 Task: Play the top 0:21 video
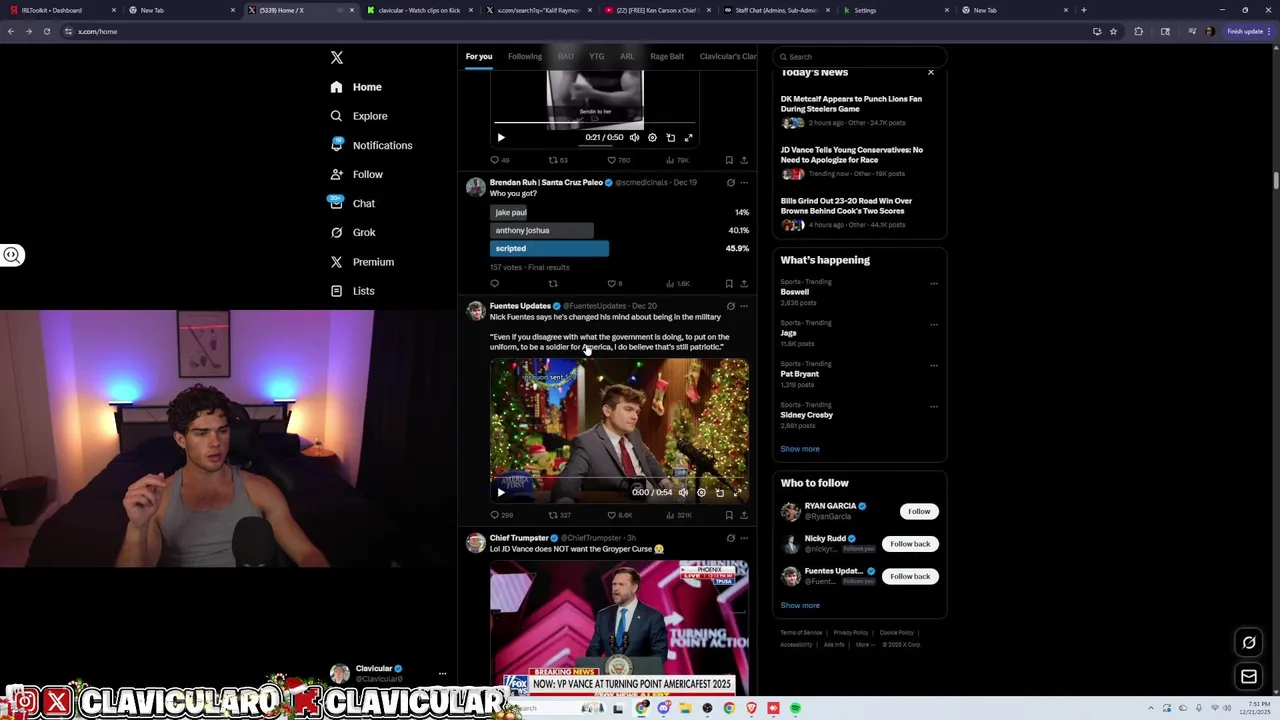pos(501,137)
